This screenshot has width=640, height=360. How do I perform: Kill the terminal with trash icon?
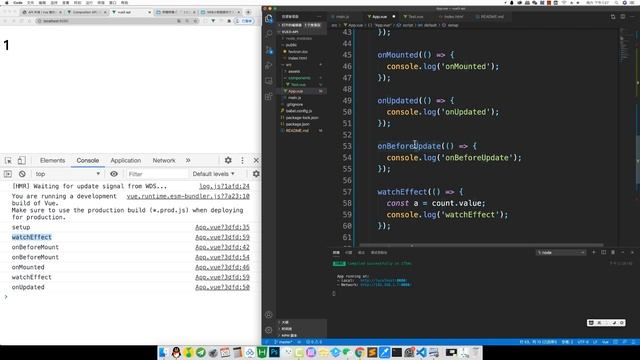point(613,253)
